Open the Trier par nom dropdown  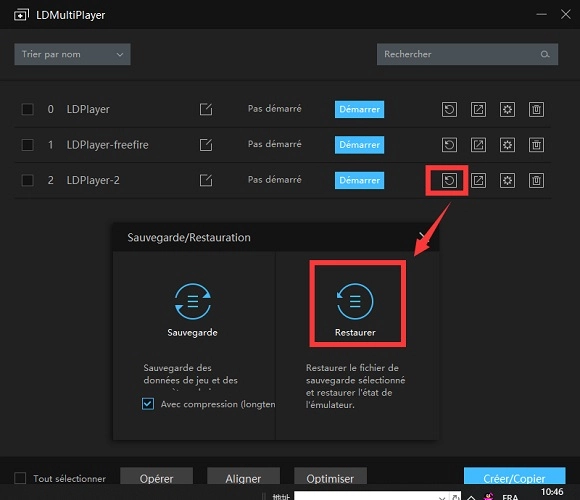[72, 54]
